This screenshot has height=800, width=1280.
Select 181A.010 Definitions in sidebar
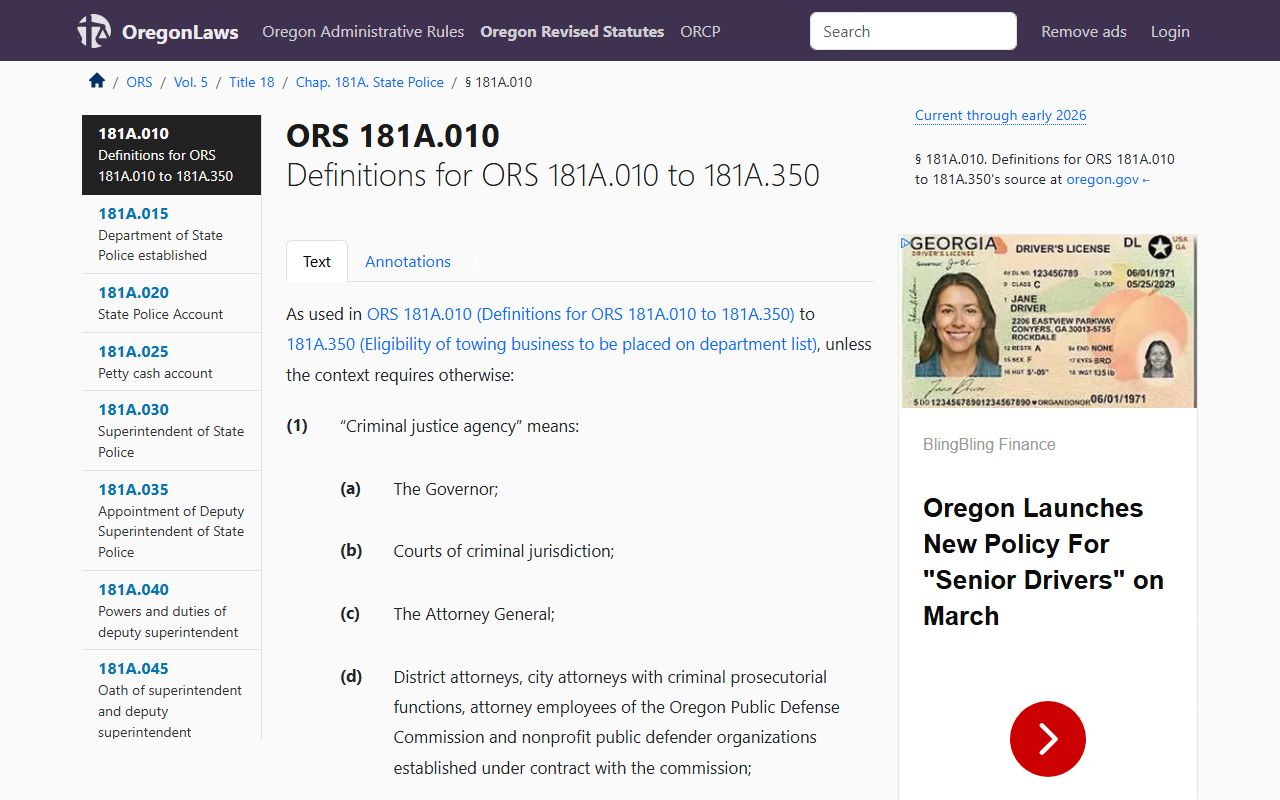coord(171,154)
